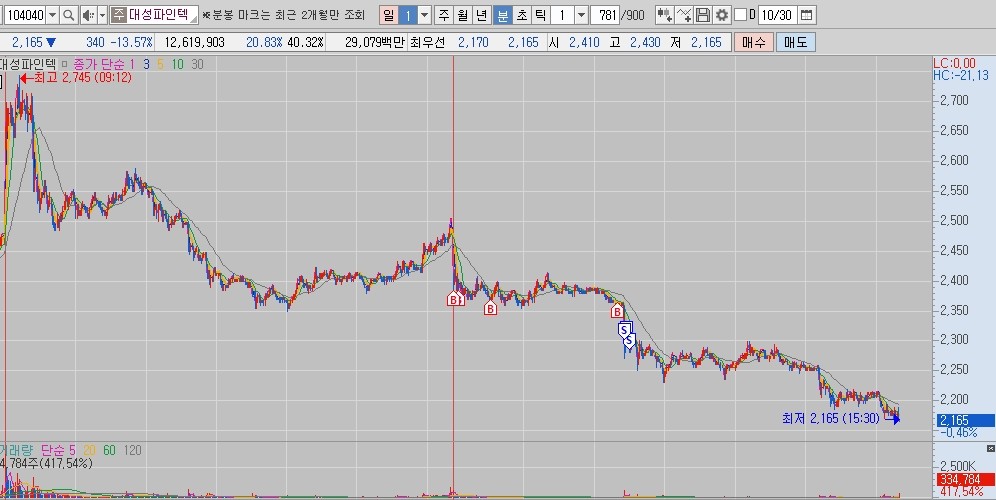
Task: Click the line indicator add icon
Action: [x=684, y=15]
